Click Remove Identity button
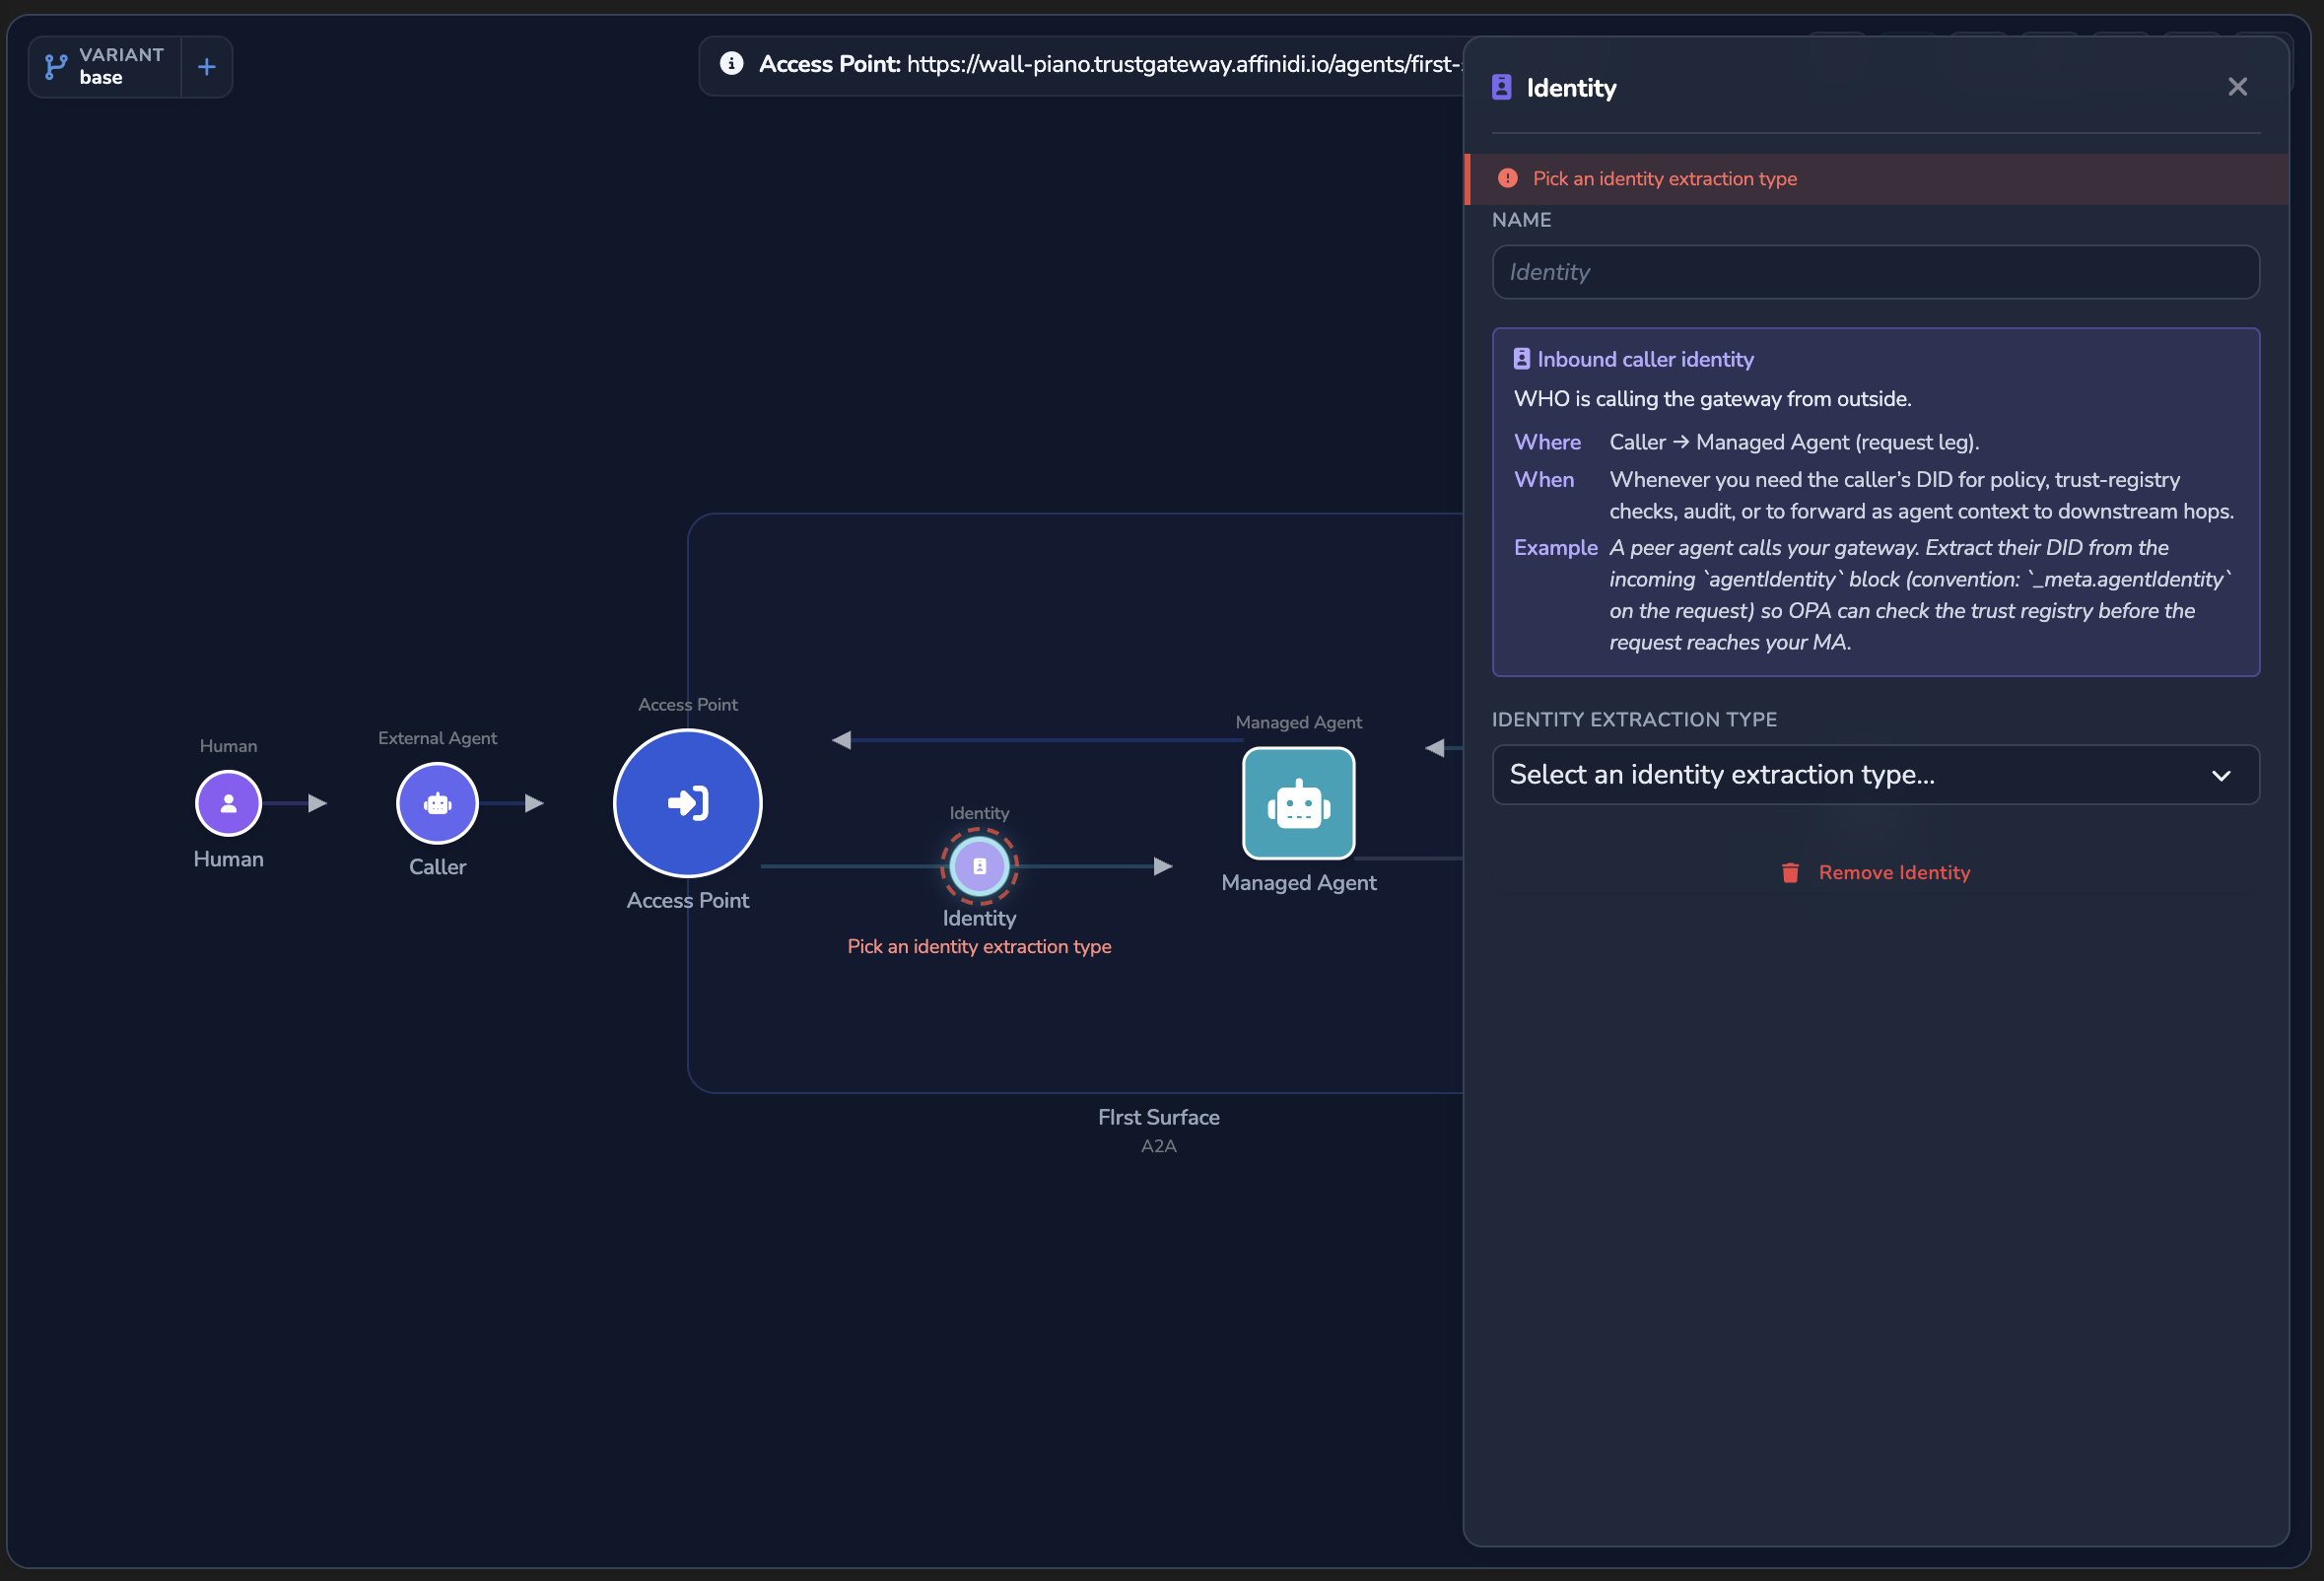This screenshot has width=2324, height=1581. click(x=1875, y=872)
